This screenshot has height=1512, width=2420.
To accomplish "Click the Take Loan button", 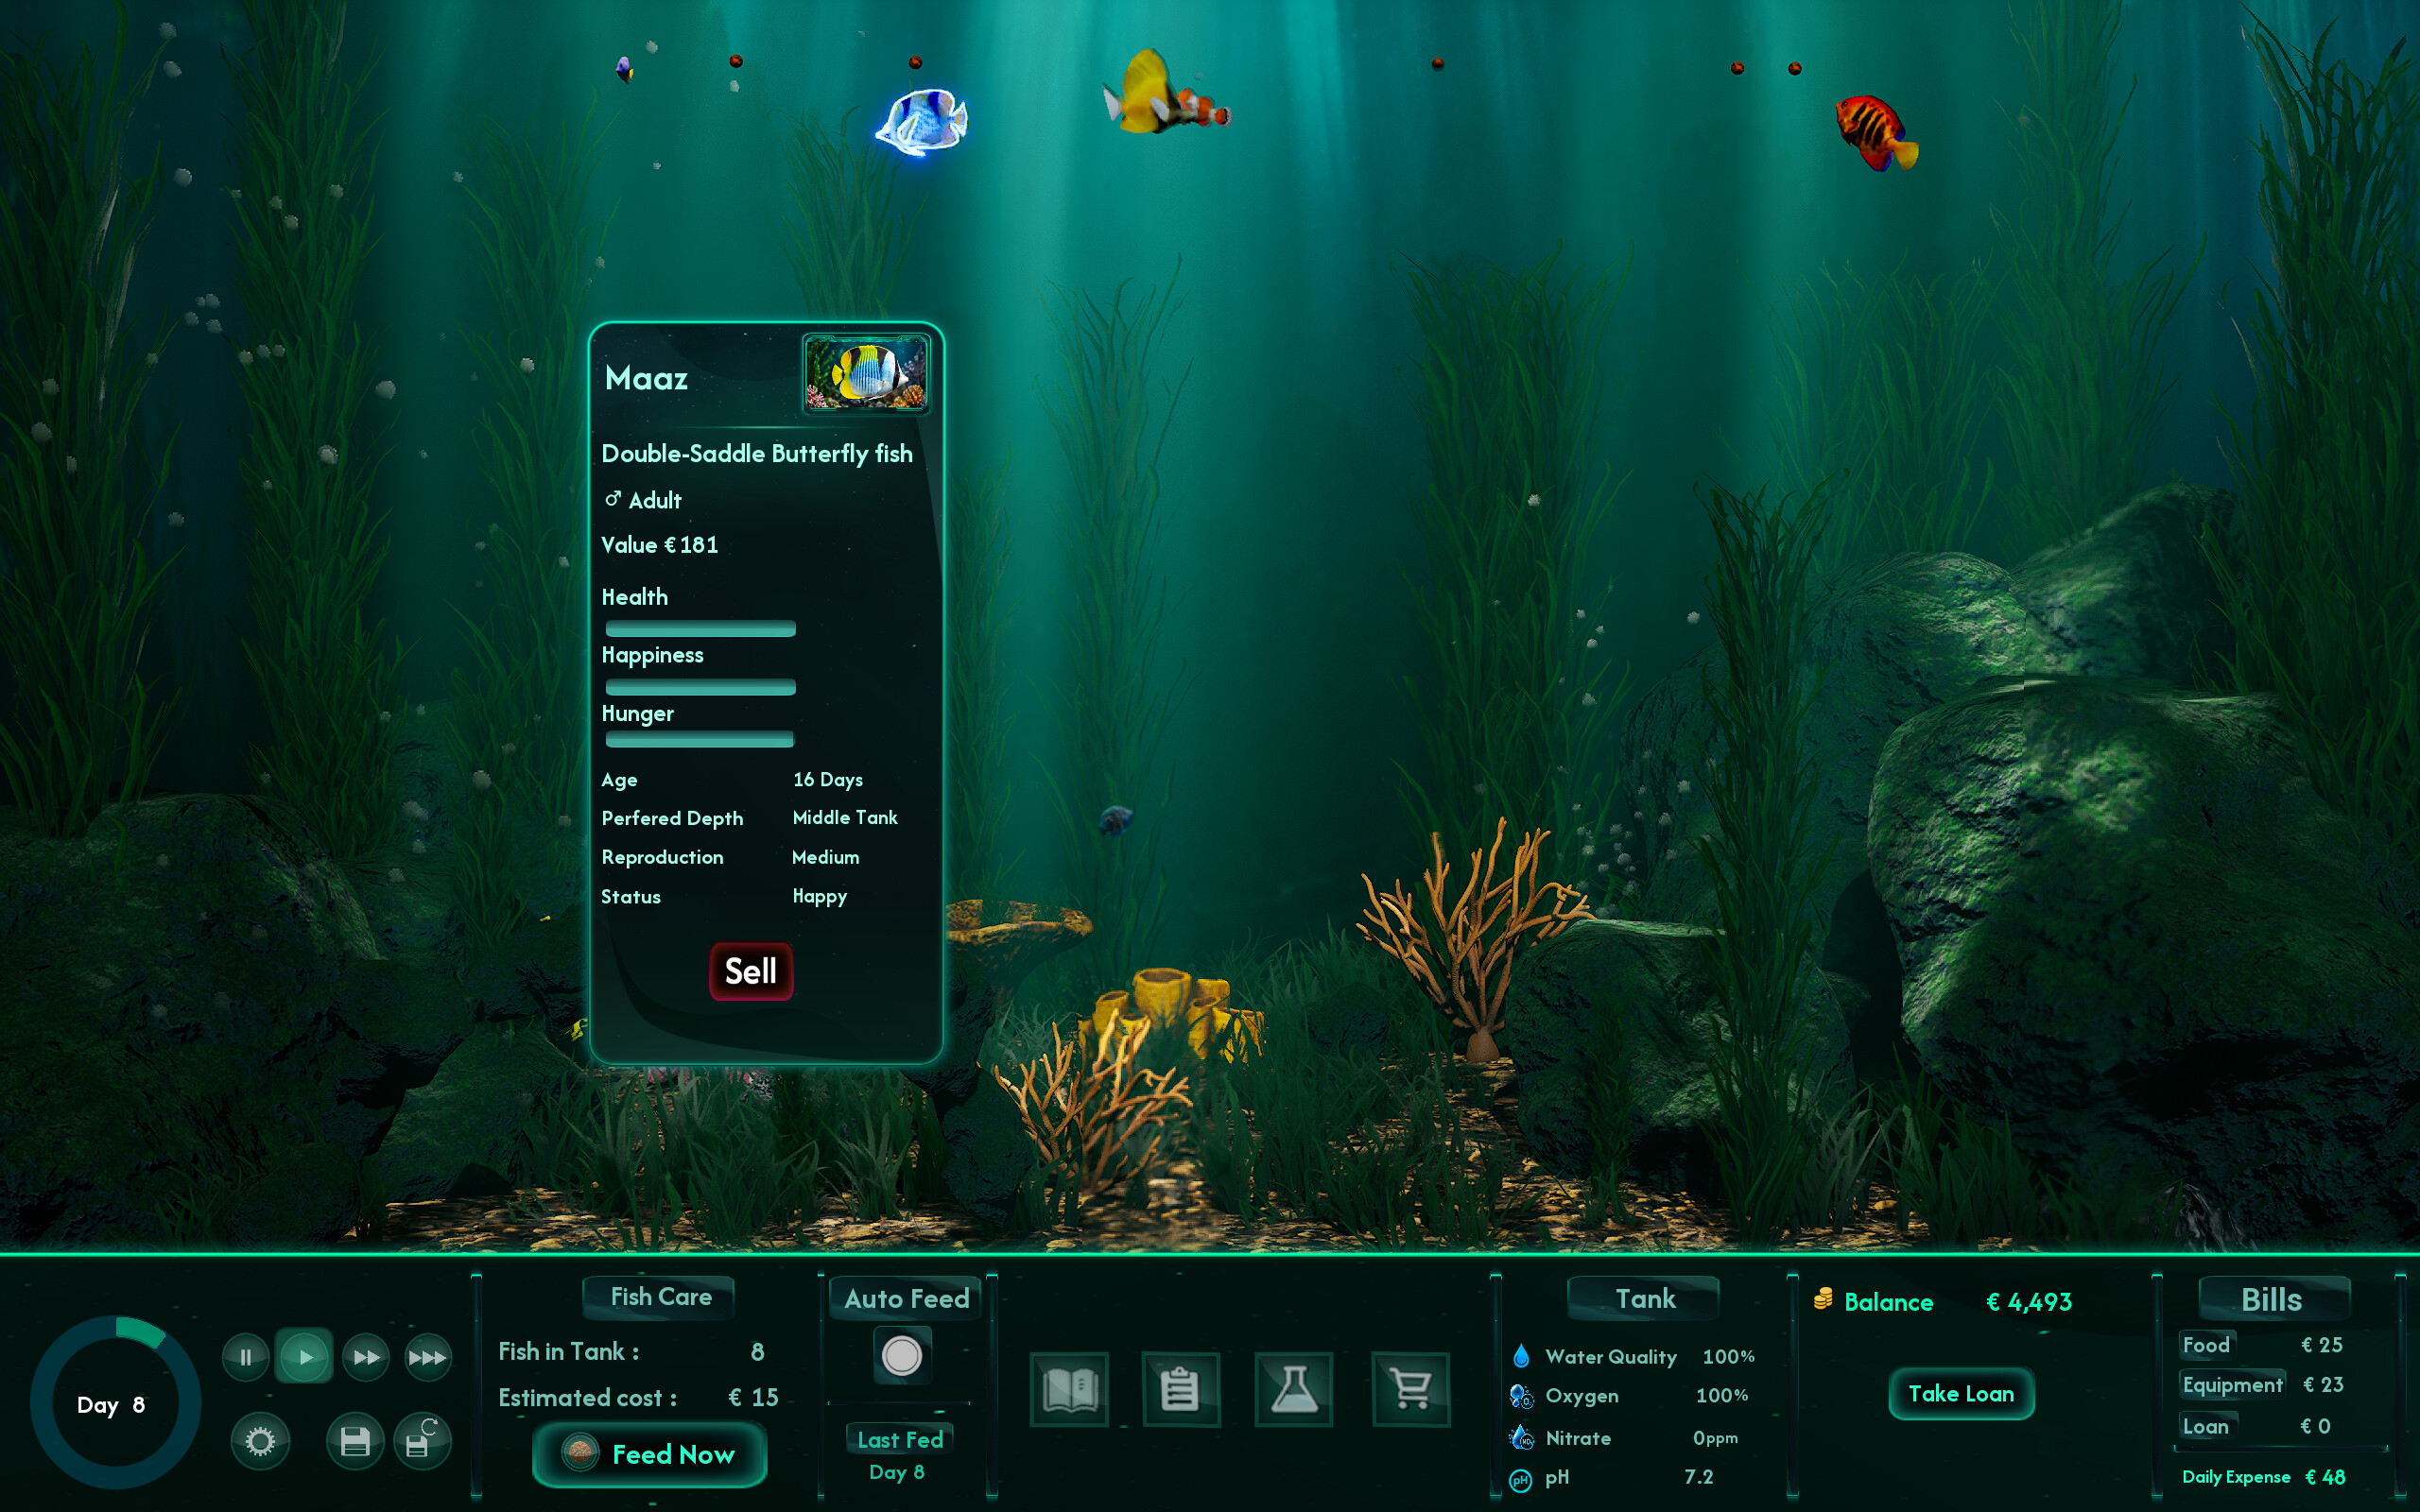I will [1961, 1393].
